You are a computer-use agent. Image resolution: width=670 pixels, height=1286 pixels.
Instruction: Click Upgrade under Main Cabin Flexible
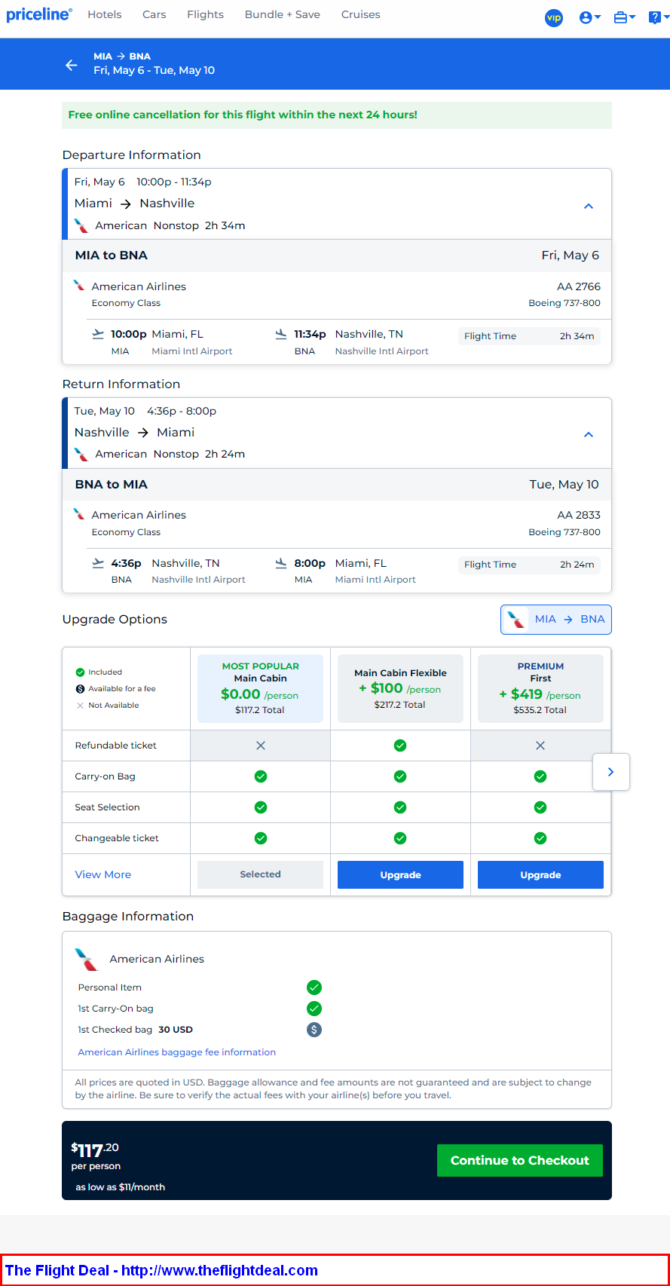[400, 874]
